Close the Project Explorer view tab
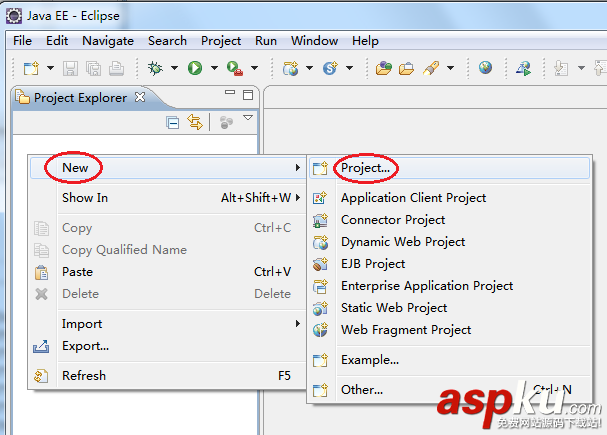 (140, 97)
